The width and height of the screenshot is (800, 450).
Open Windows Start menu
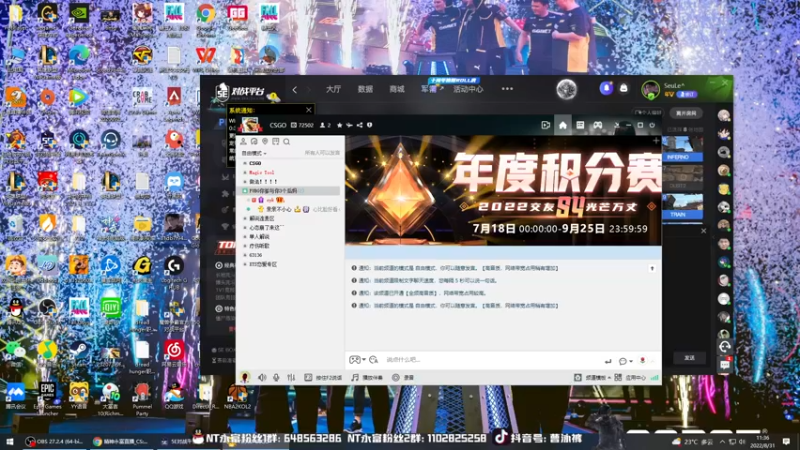point(9,441)
